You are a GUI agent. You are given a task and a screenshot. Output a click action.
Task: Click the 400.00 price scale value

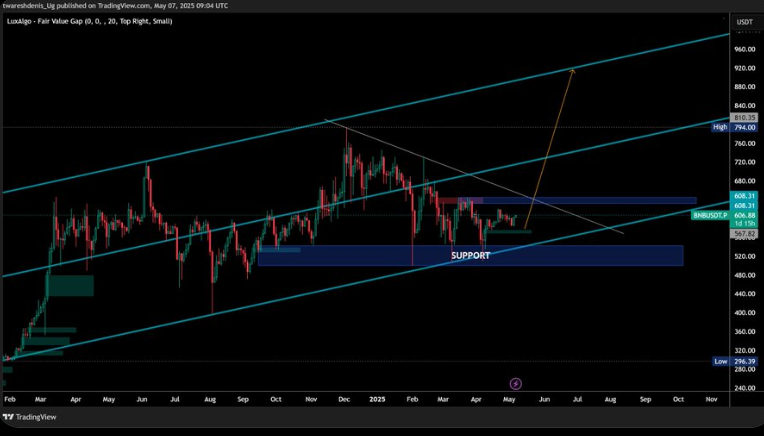click(745, 313)
